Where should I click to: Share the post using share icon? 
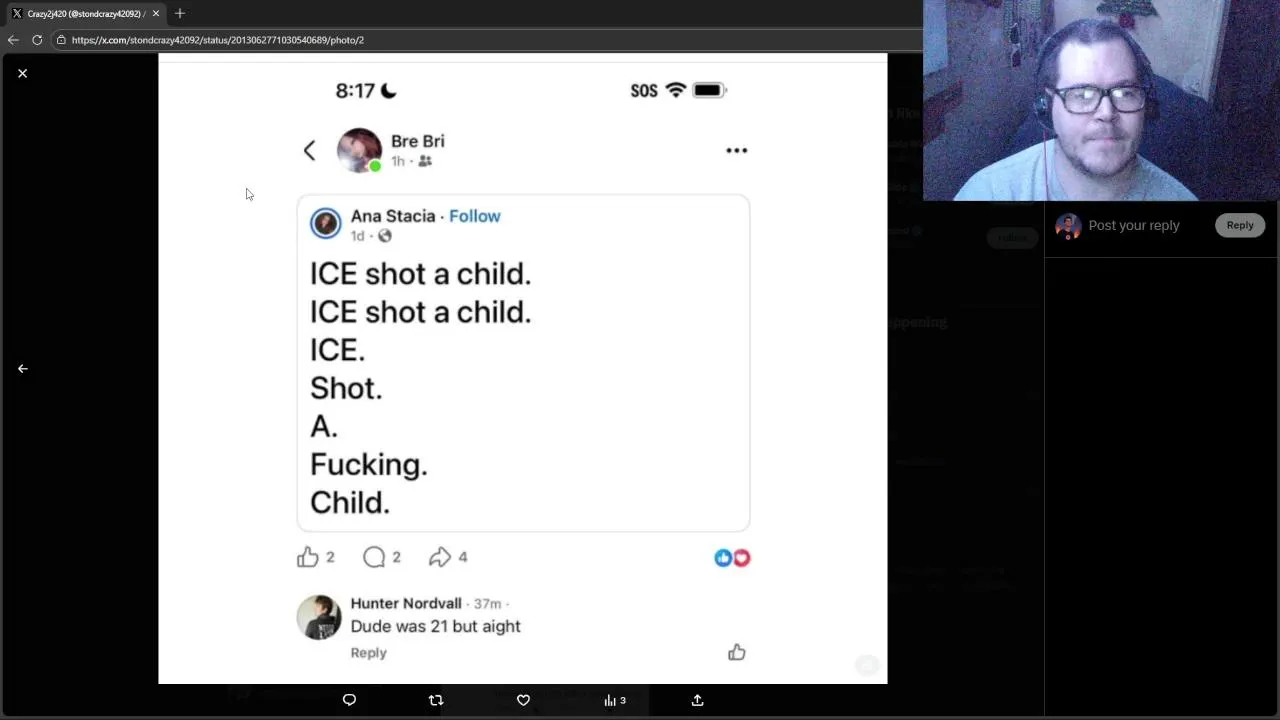[697, 700]
